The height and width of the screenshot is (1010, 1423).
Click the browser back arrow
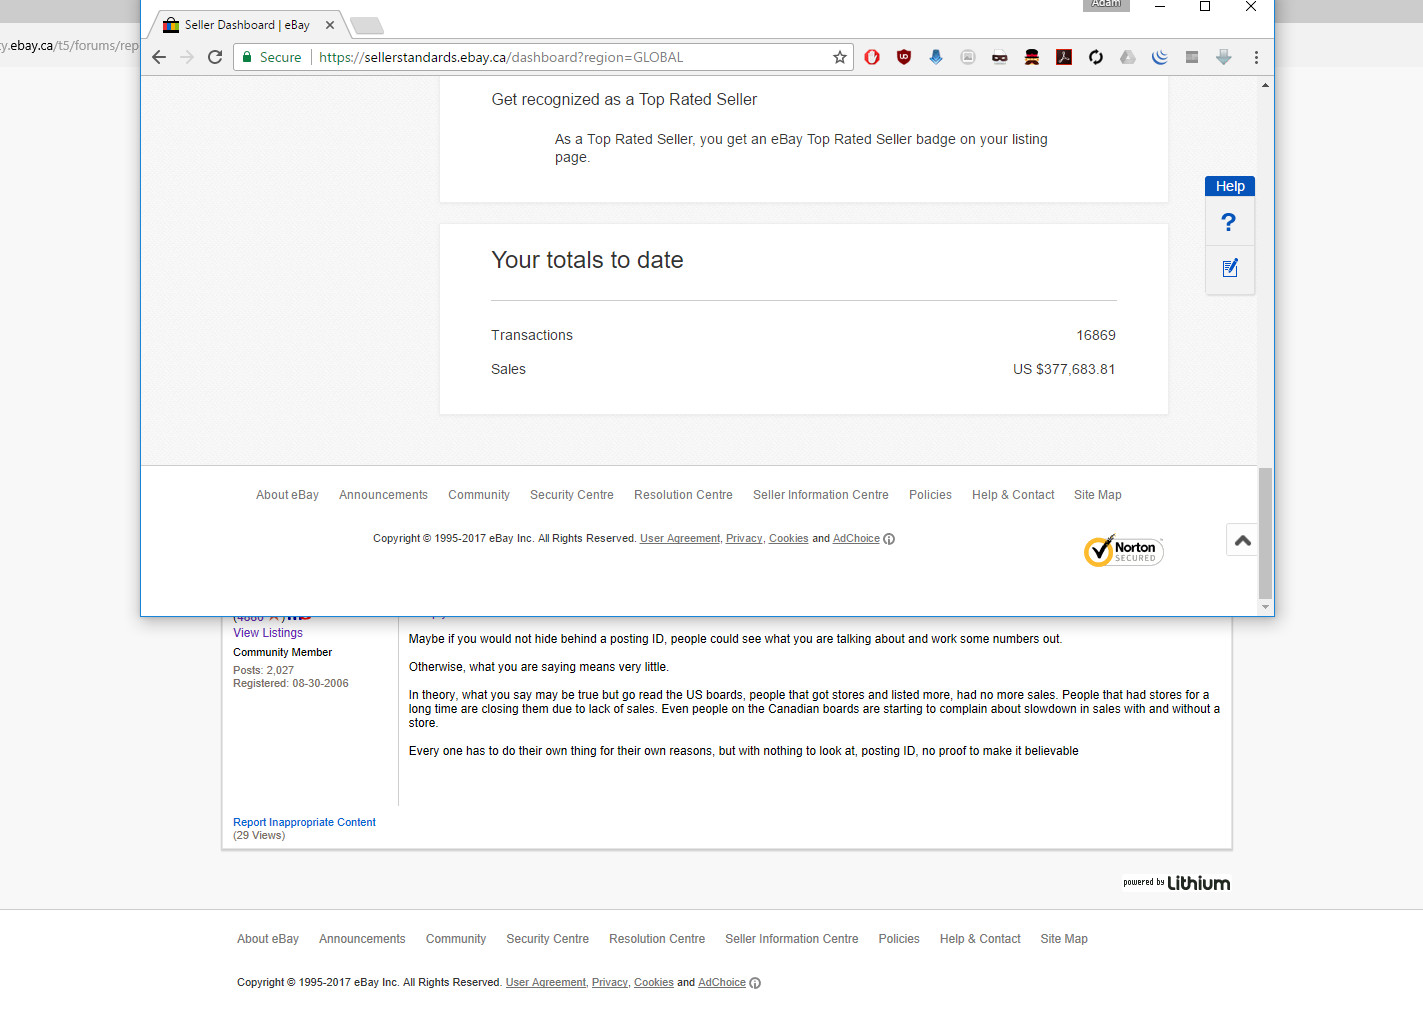(159, 57)
